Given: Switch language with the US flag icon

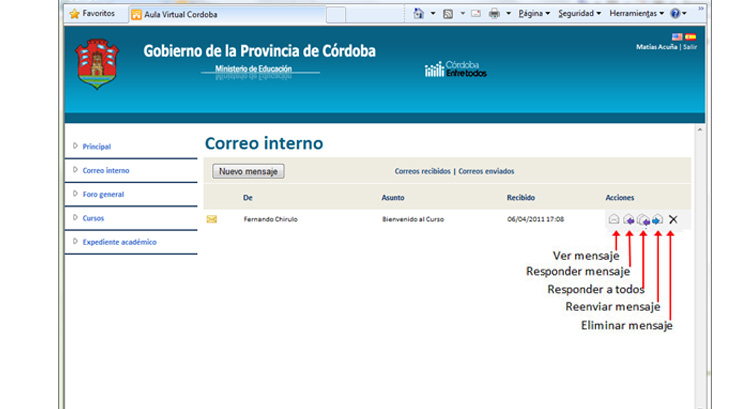Looking at the screenshot, I should (677, 37).
